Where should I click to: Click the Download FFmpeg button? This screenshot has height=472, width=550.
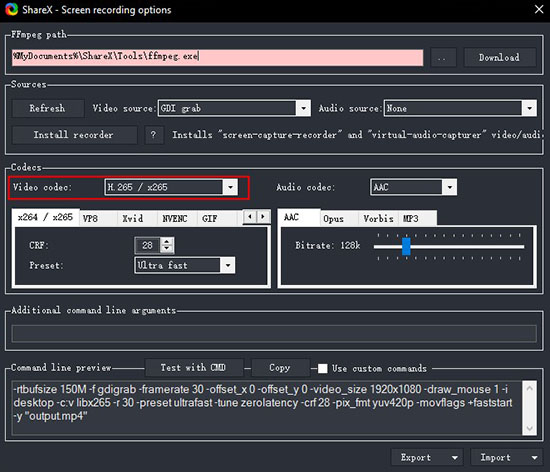coord(500,57)
